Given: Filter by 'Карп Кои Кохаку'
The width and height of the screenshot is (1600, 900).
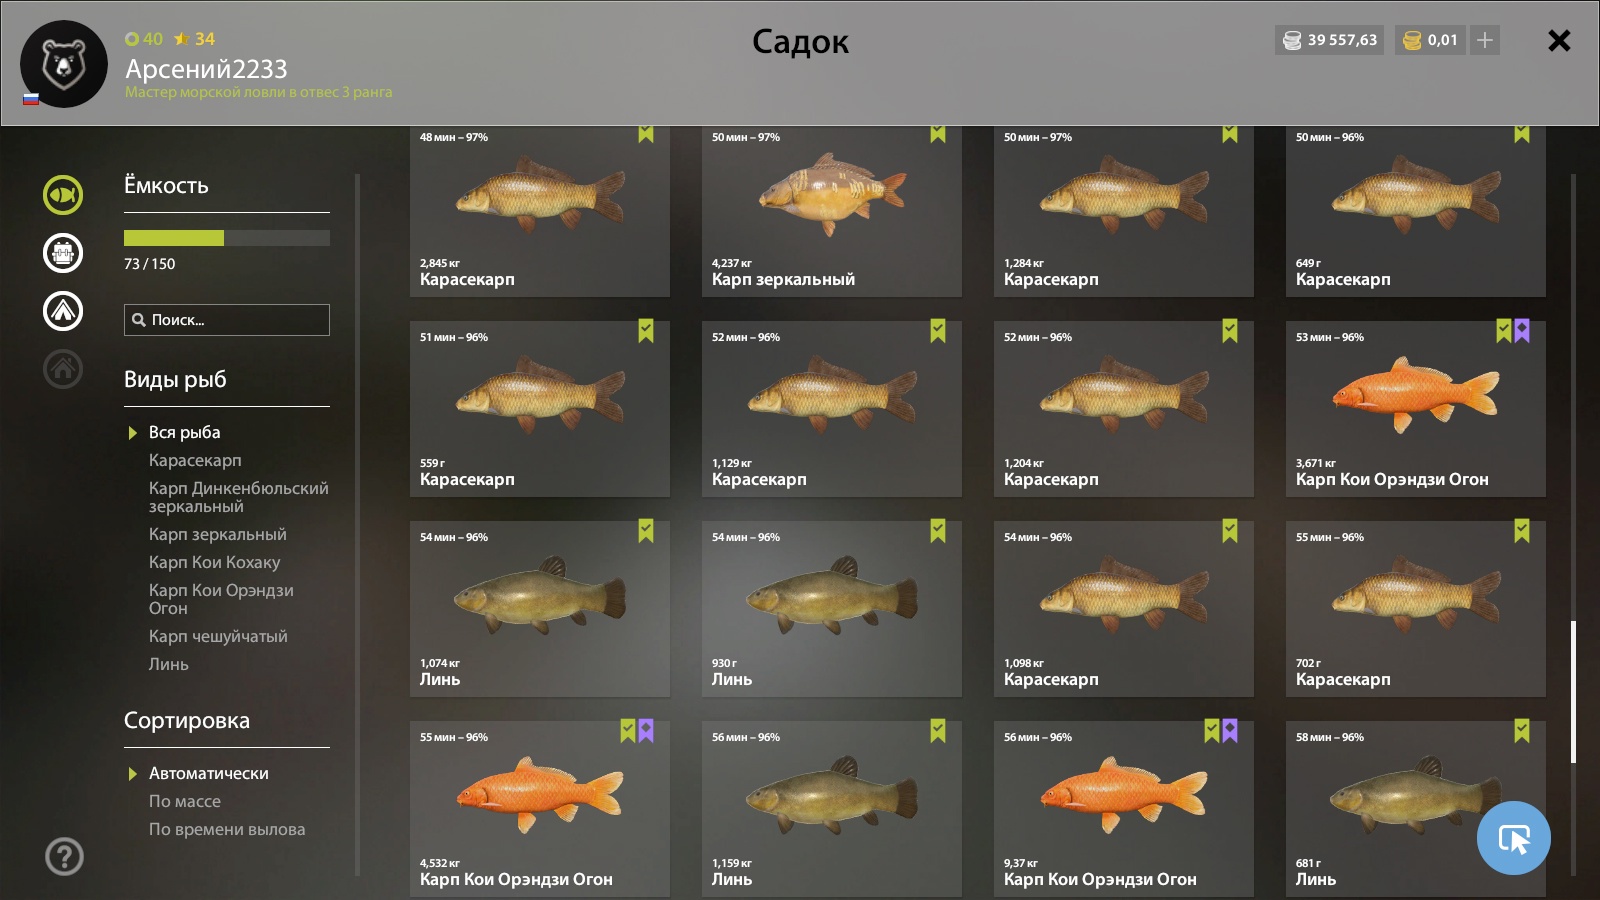Looking at the screenshot, I should pos(215,562).
